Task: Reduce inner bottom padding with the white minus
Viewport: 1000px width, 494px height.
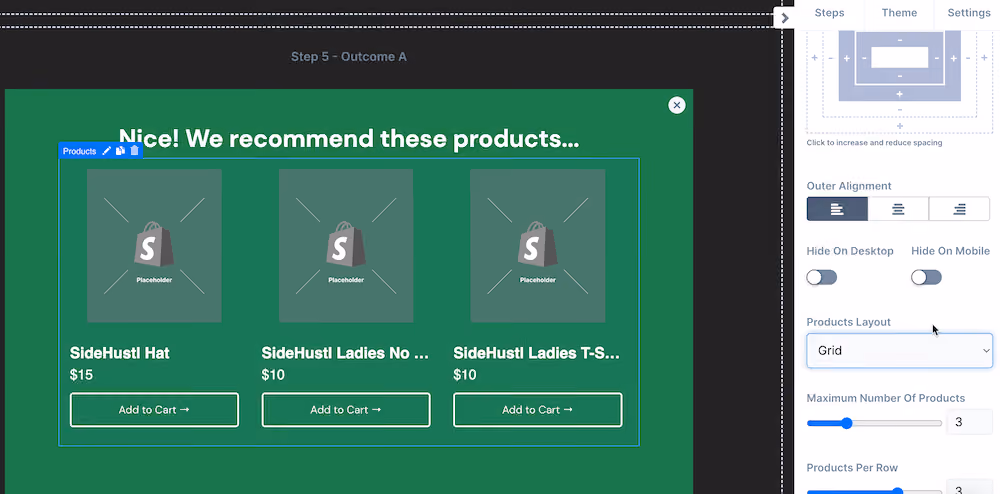Action: [900, 76]
